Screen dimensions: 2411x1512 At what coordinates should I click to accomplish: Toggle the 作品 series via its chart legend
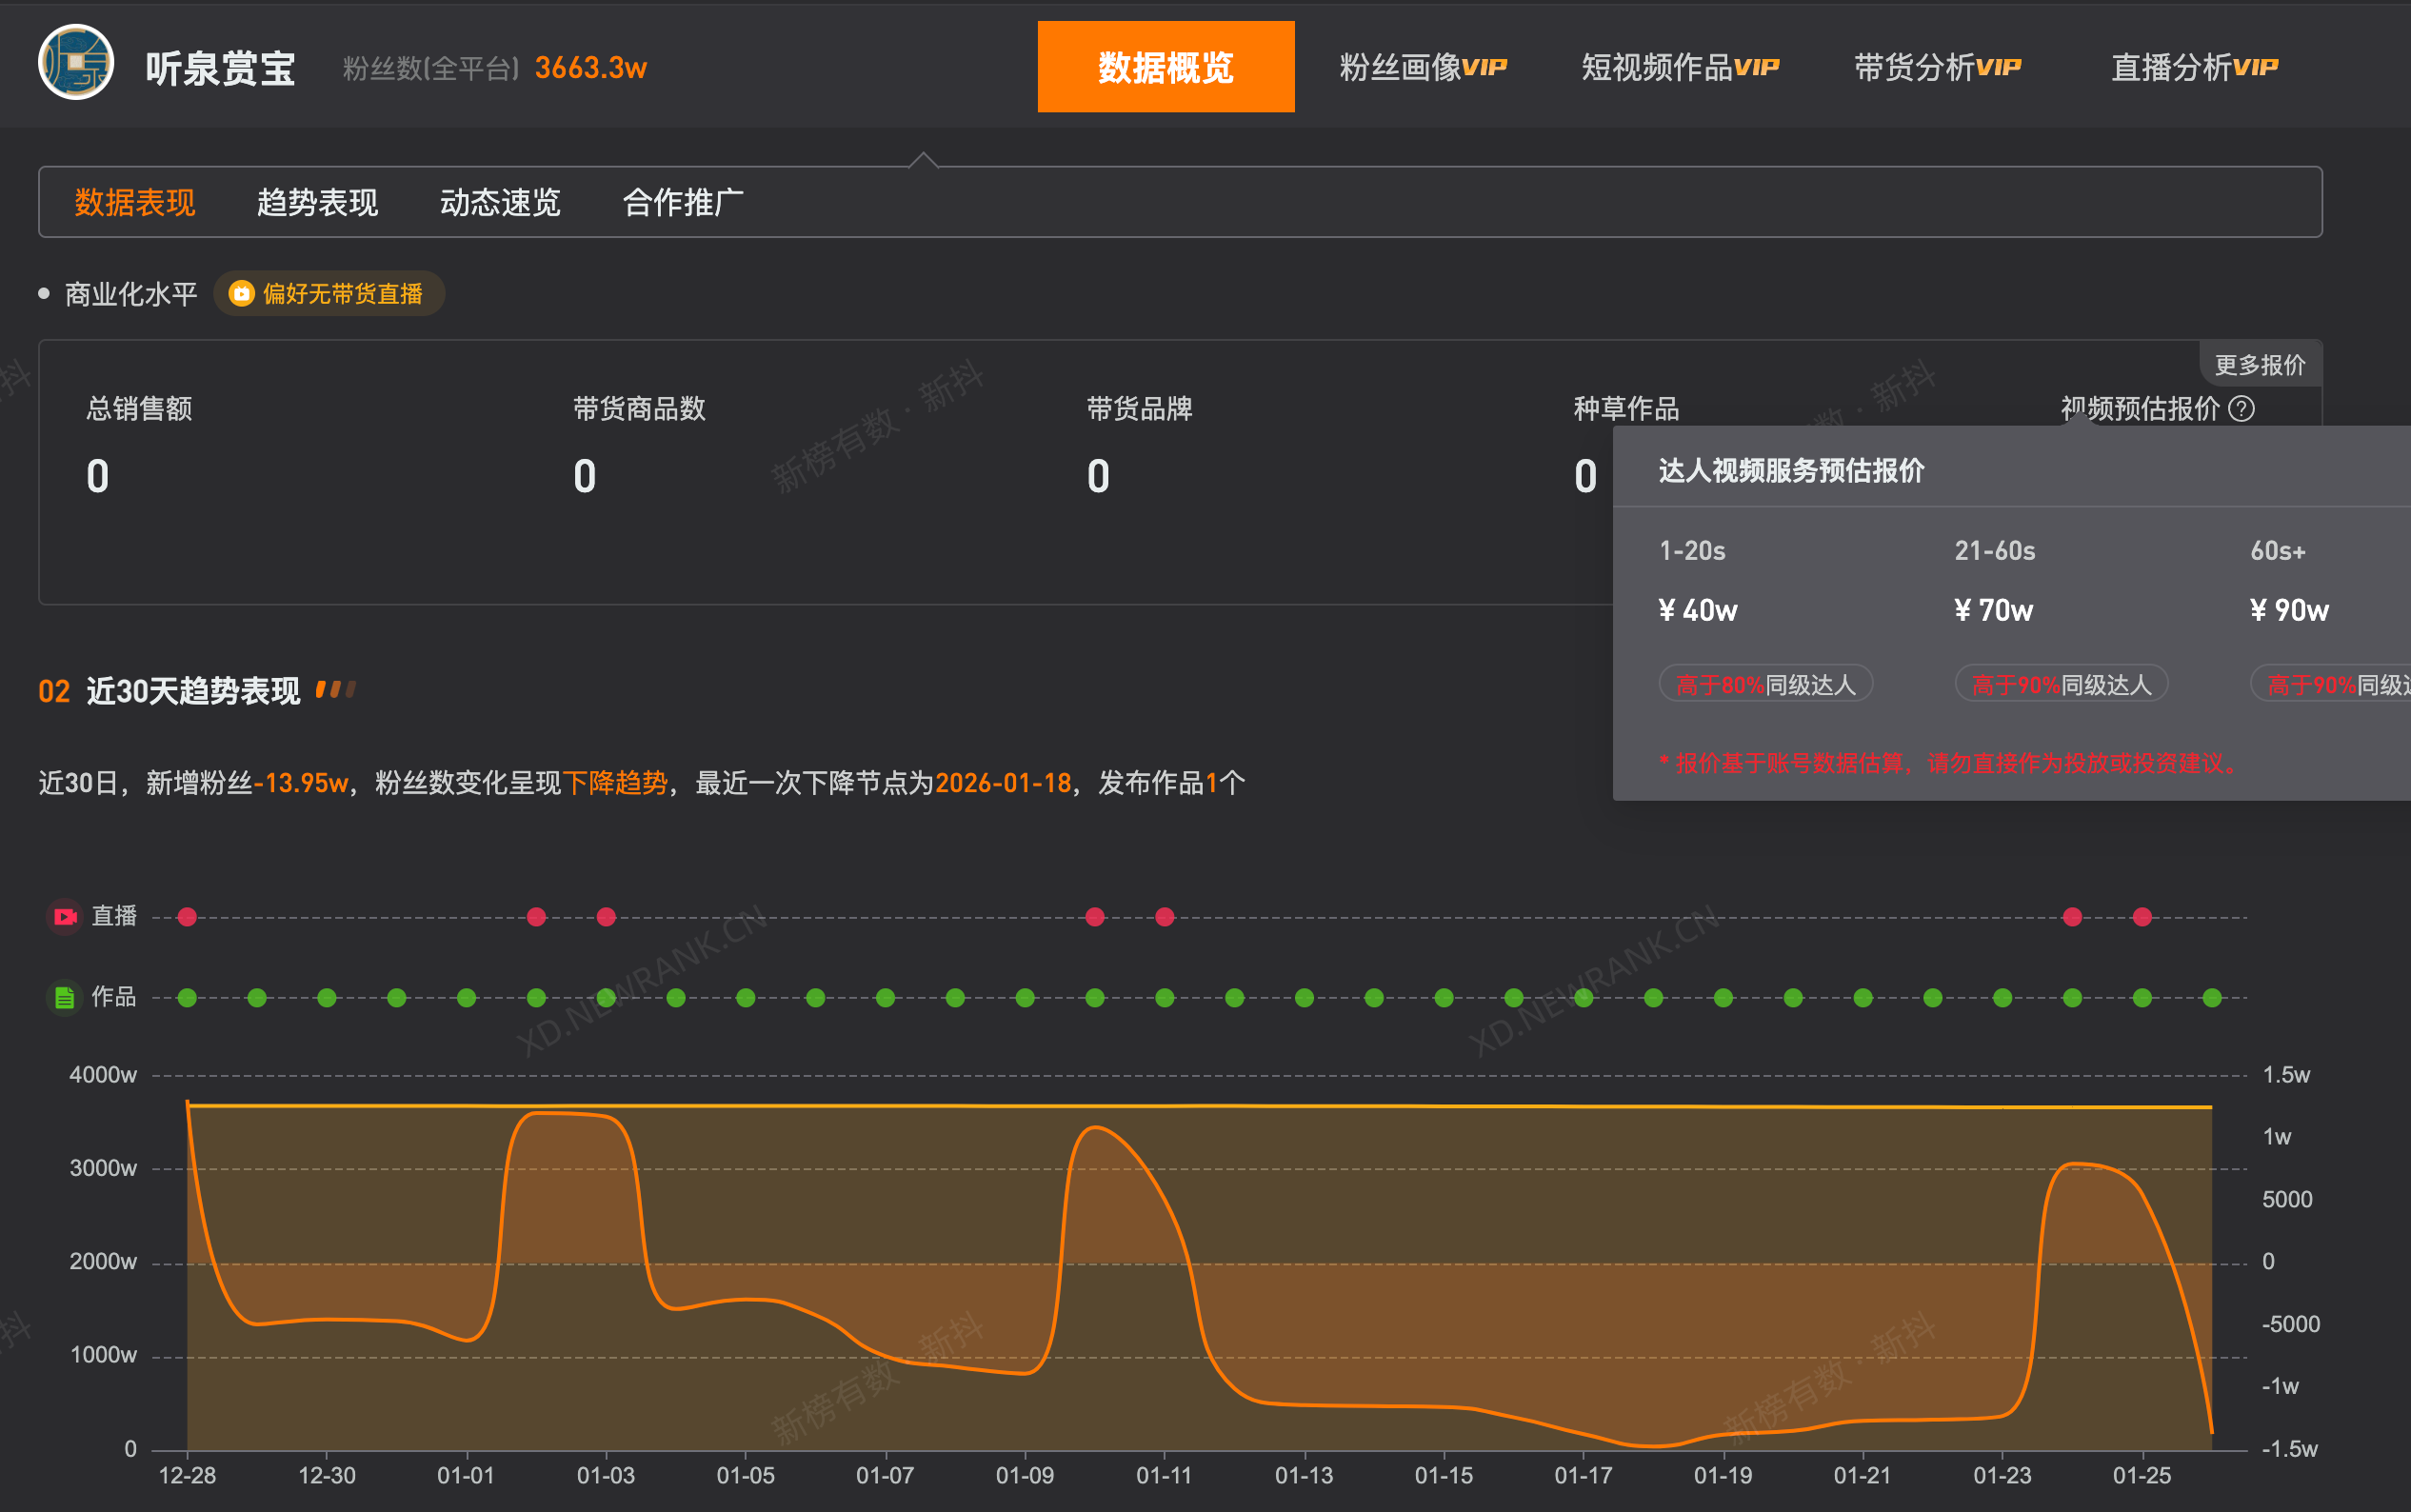pyautogui.click(x=97, y=996)
